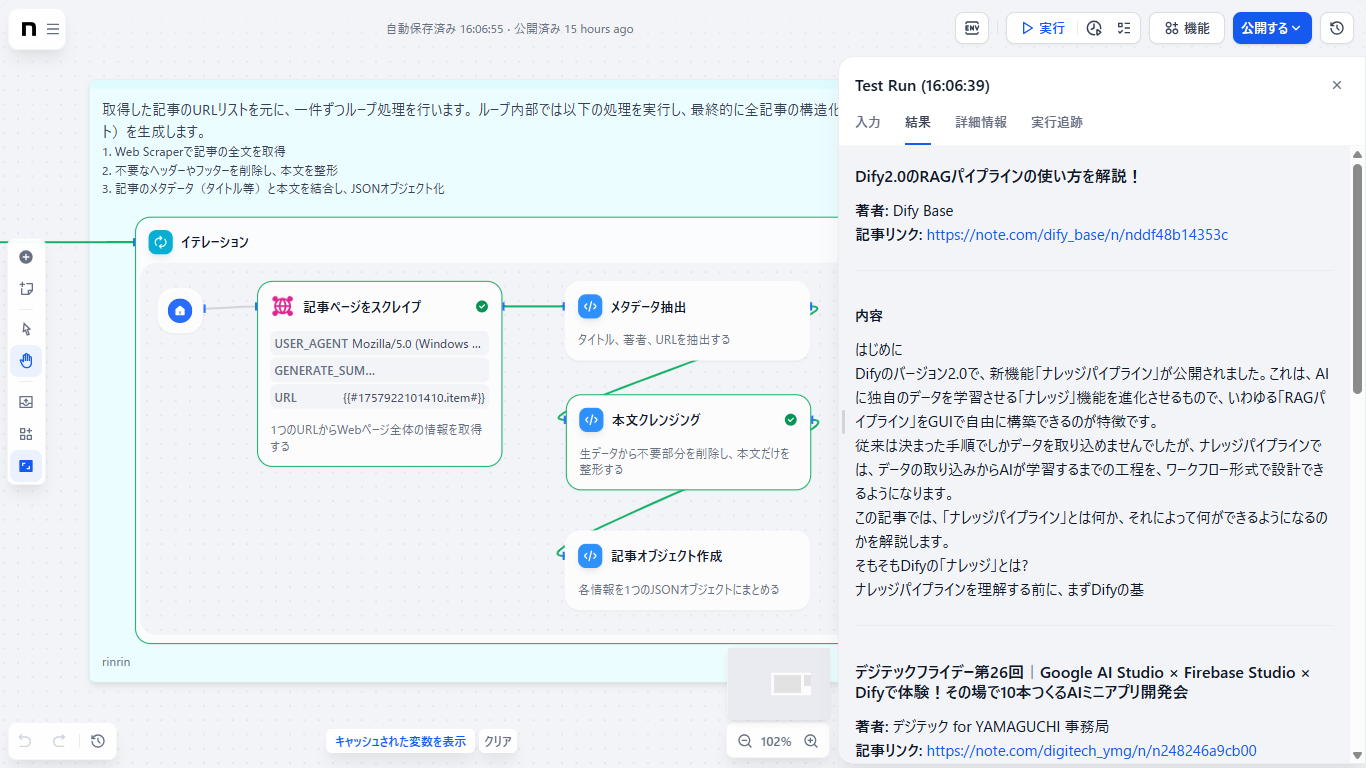The width and height of the screenshot is (1366, 768).
Task: Click the GENERATE_SUM... parameter row
Action: 380,371
